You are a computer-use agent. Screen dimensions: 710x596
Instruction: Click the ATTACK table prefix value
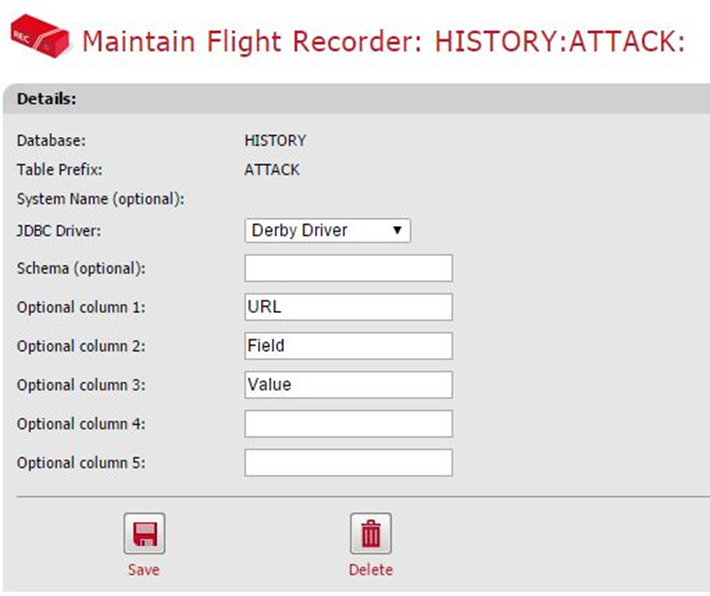[x=272, y=170]
